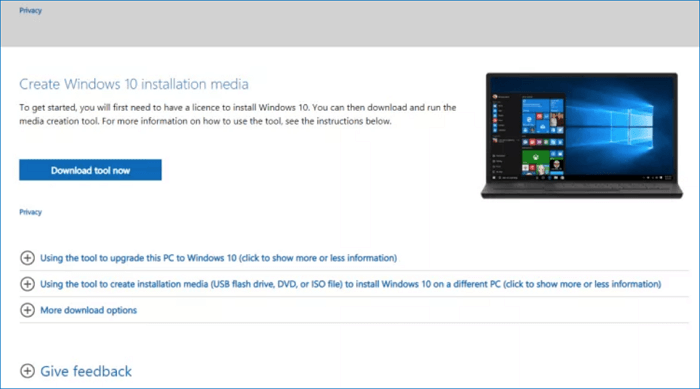Open the Give feedback heading link

pyautogui.click(x=86, y=371)
